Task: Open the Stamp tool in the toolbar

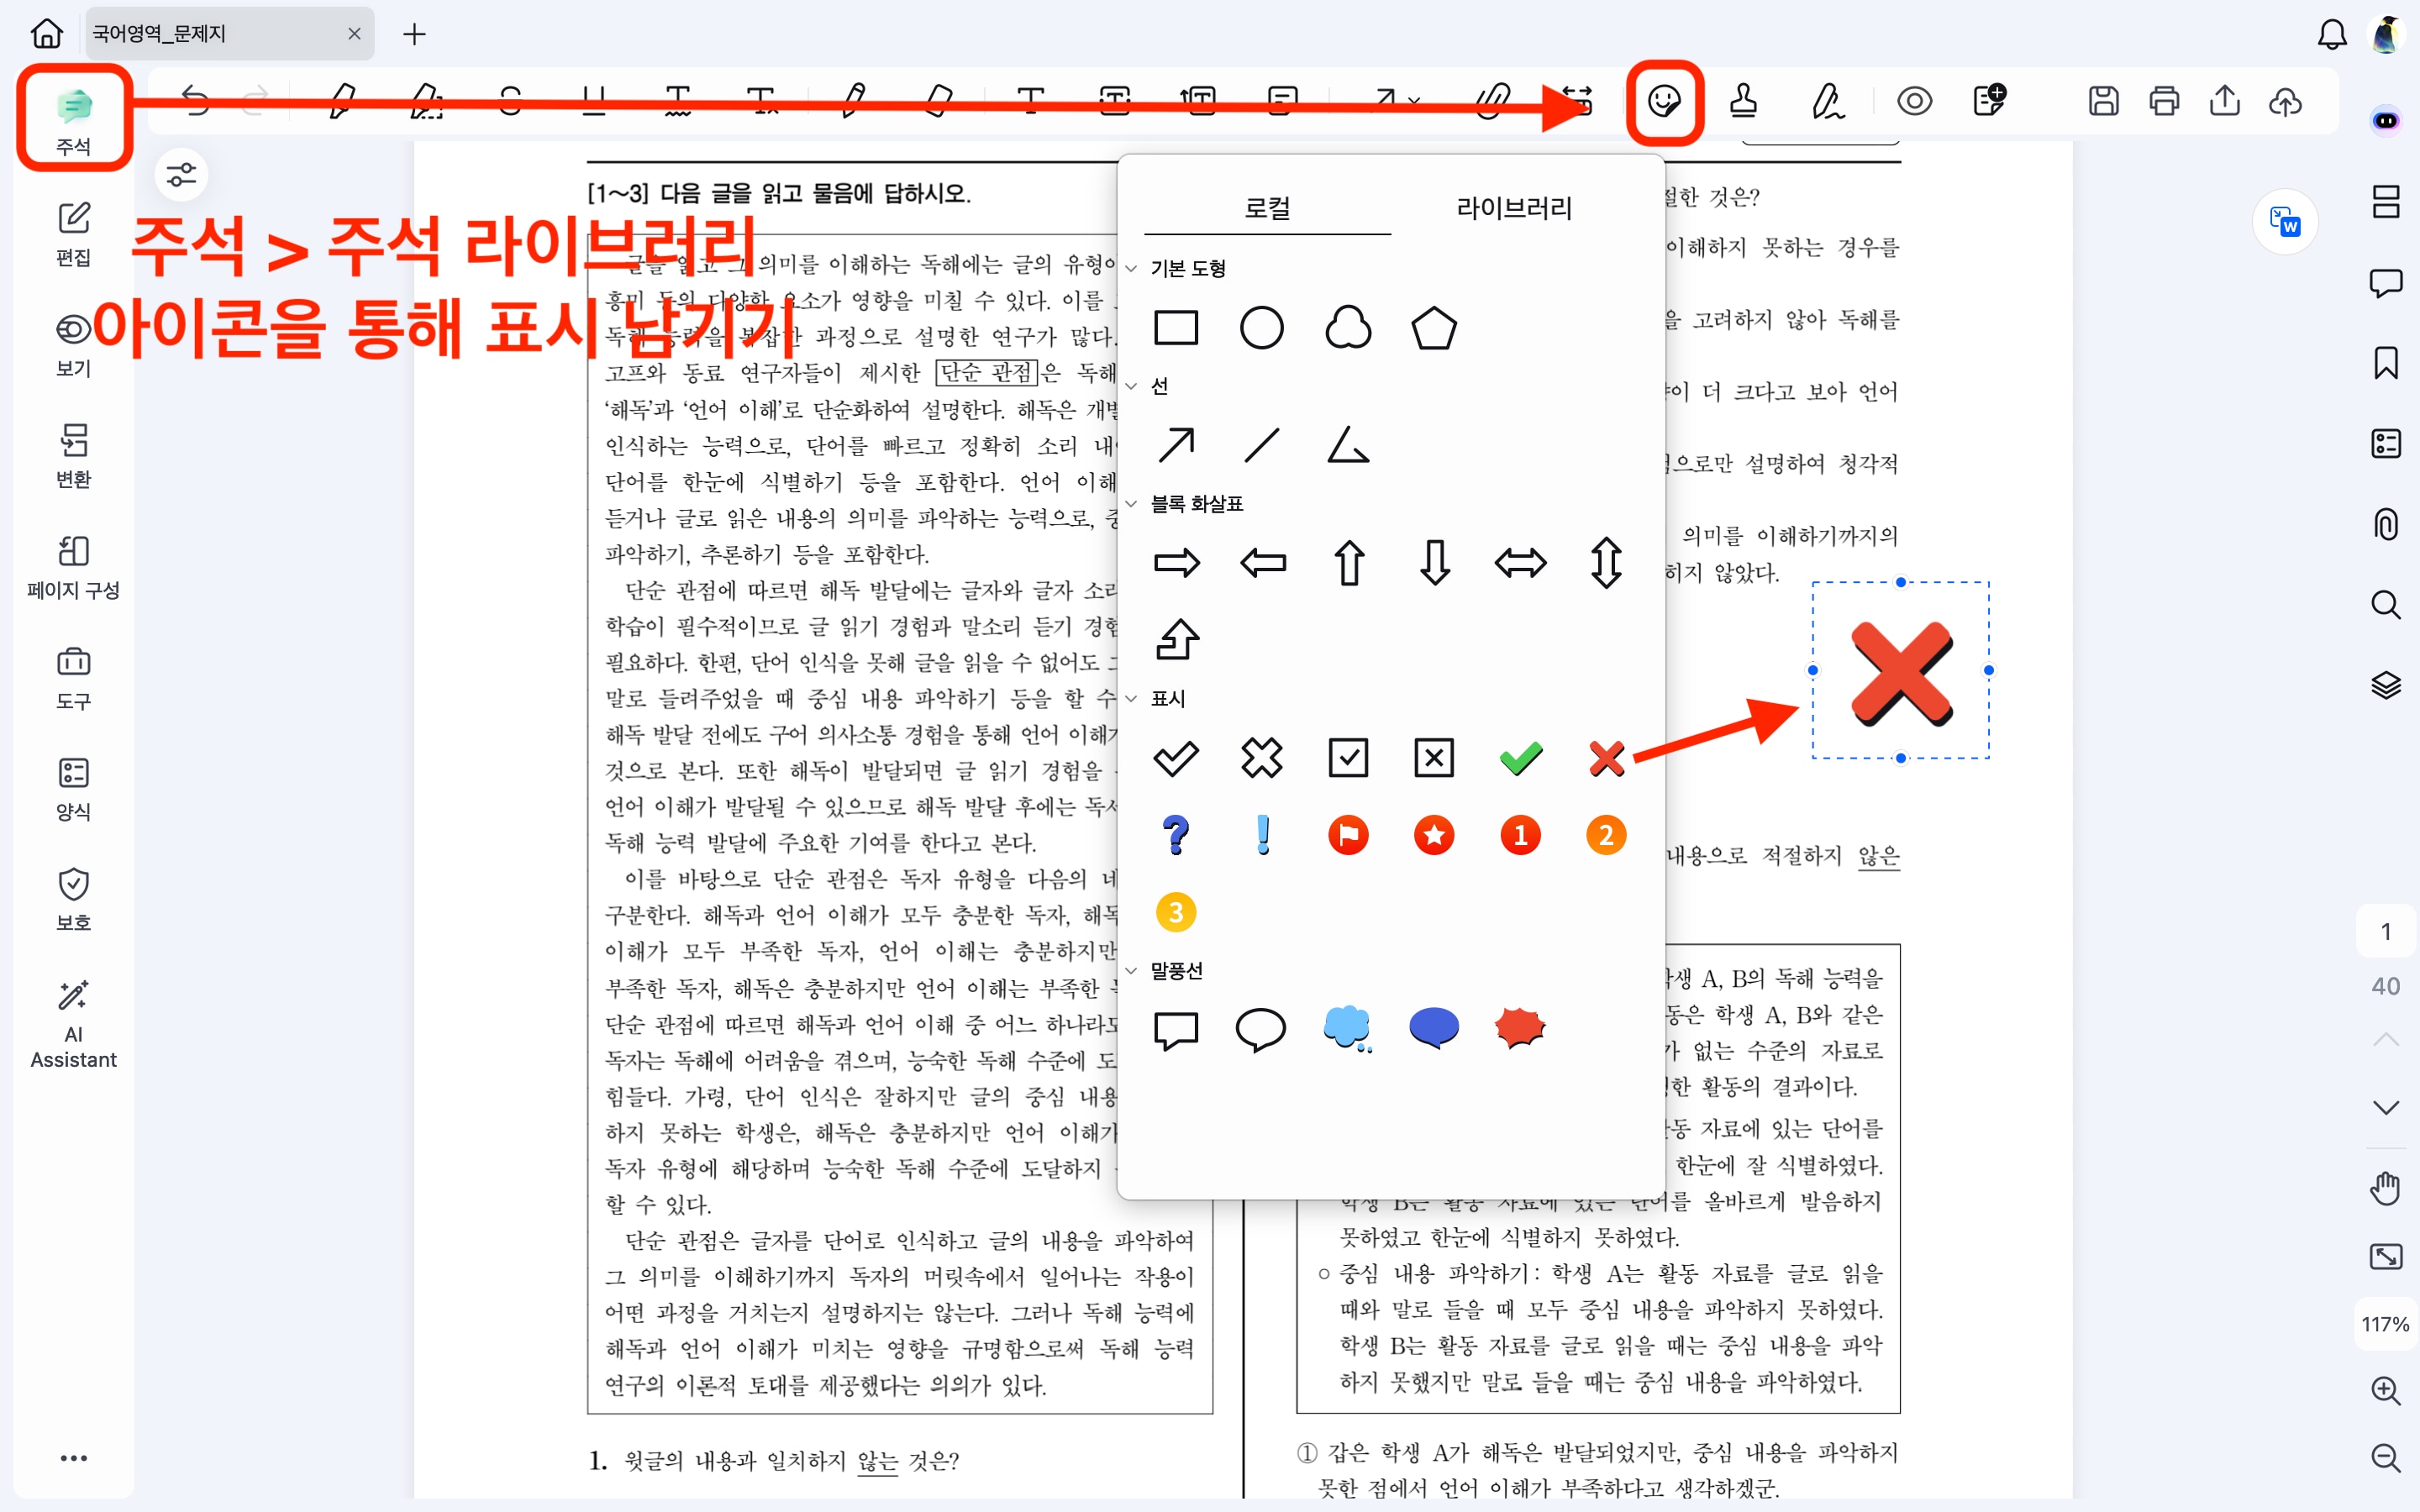Action: point(1745,100)
